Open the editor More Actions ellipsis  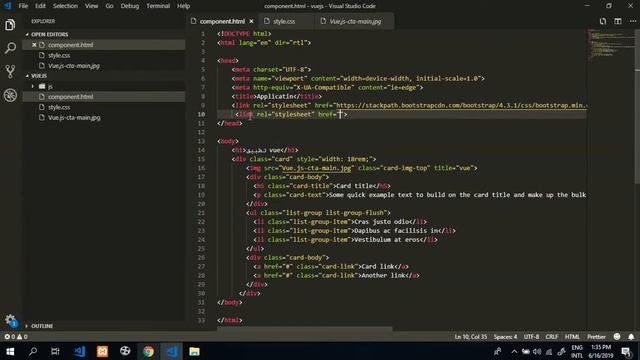pos(633,21)
